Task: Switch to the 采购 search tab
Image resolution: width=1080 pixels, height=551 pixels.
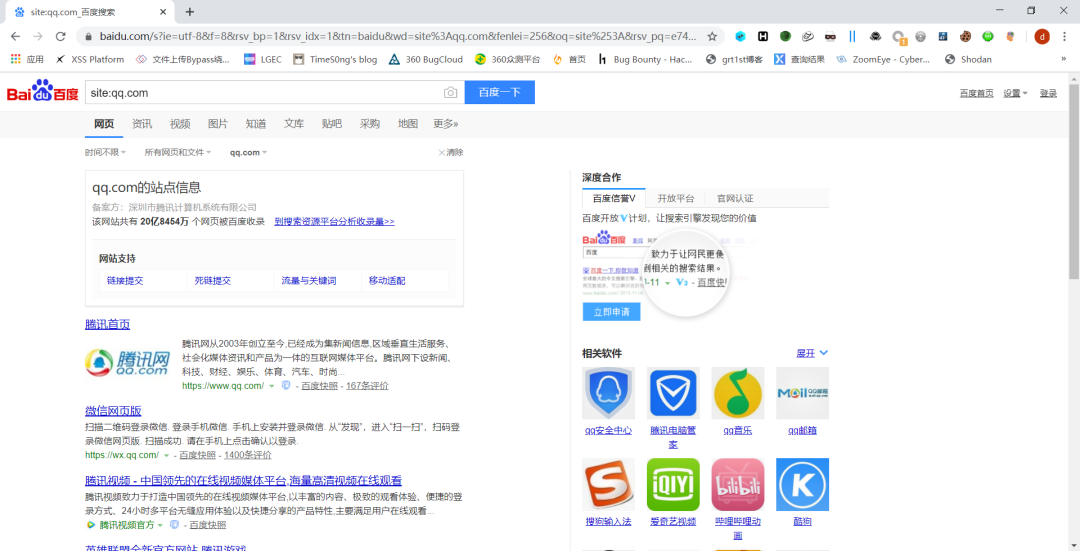Action: click(x=369, y=124)
